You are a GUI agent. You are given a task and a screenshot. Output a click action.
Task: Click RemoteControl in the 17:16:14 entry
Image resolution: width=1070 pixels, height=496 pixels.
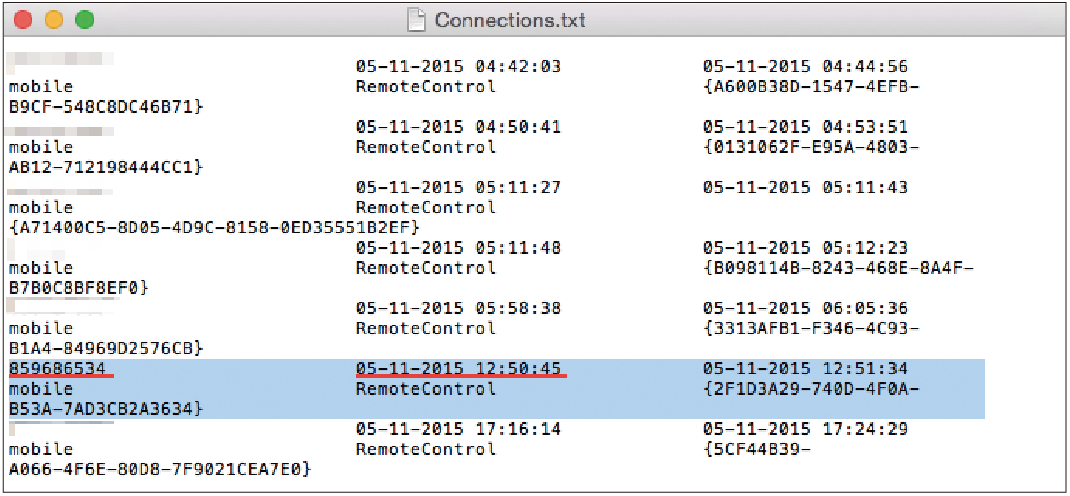click(426, 450)
